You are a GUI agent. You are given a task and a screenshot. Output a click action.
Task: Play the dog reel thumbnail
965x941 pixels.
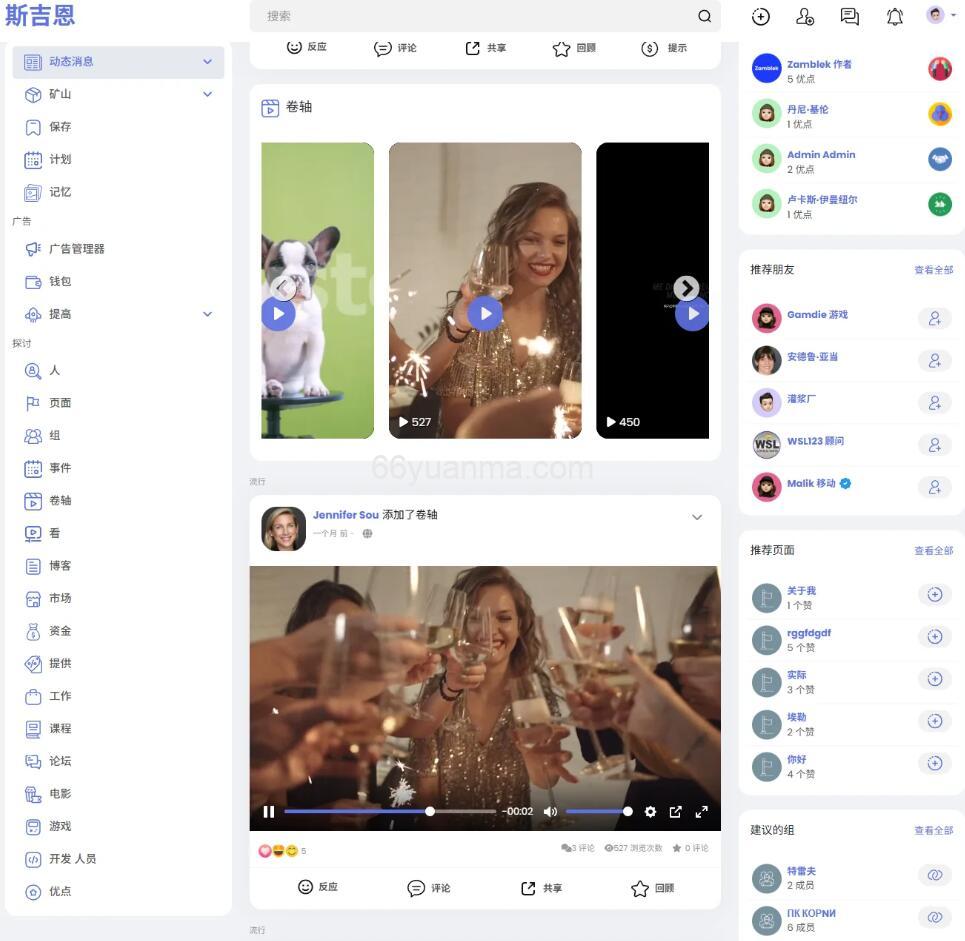[x=277, y=313]
